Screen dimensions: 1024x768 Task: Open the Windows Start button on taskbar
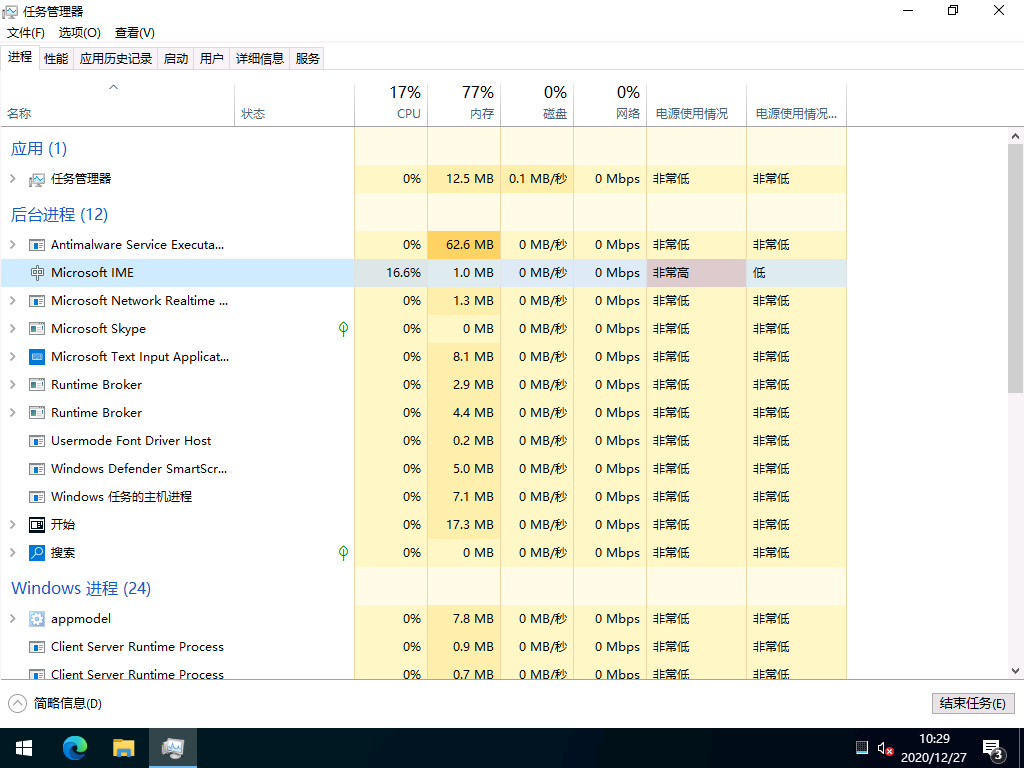(24, 748)
